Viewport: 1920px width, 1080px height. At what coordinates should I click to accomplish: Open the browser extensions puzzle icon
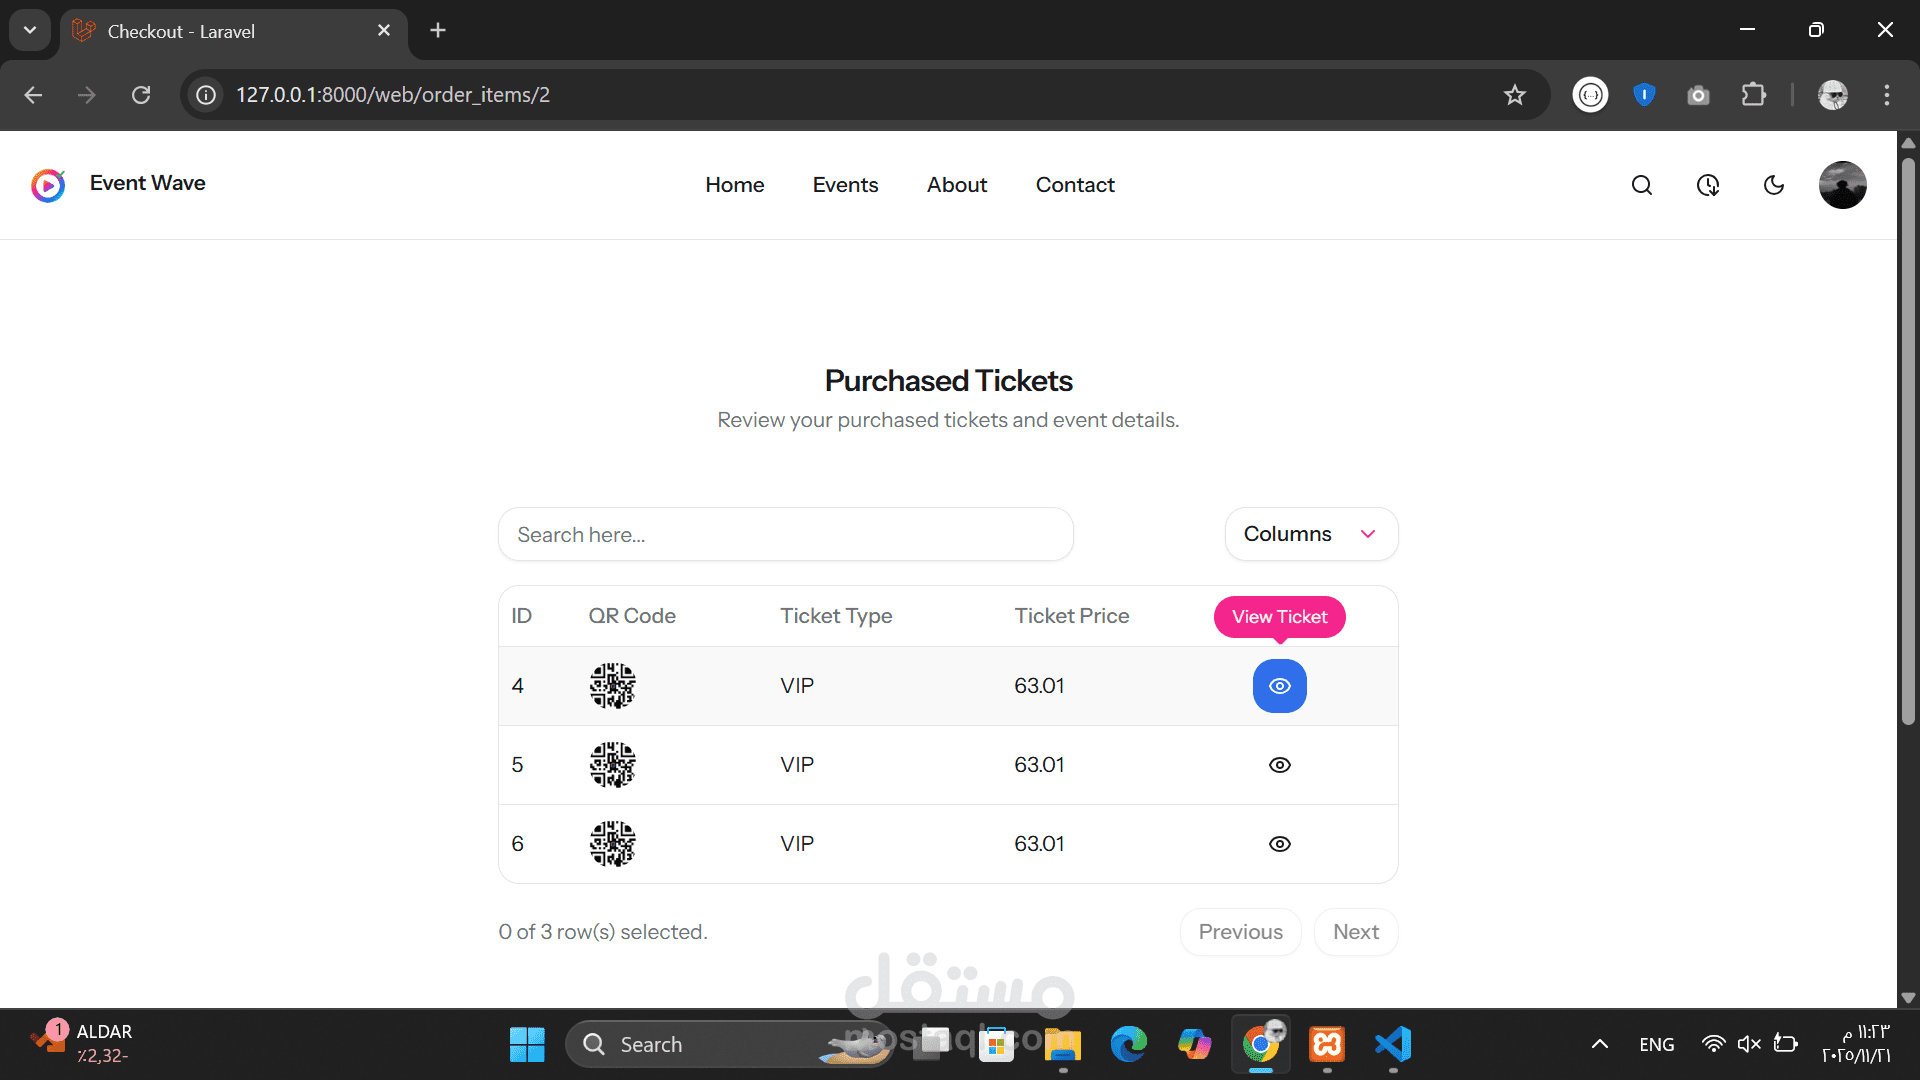(x=1753, y=95)
